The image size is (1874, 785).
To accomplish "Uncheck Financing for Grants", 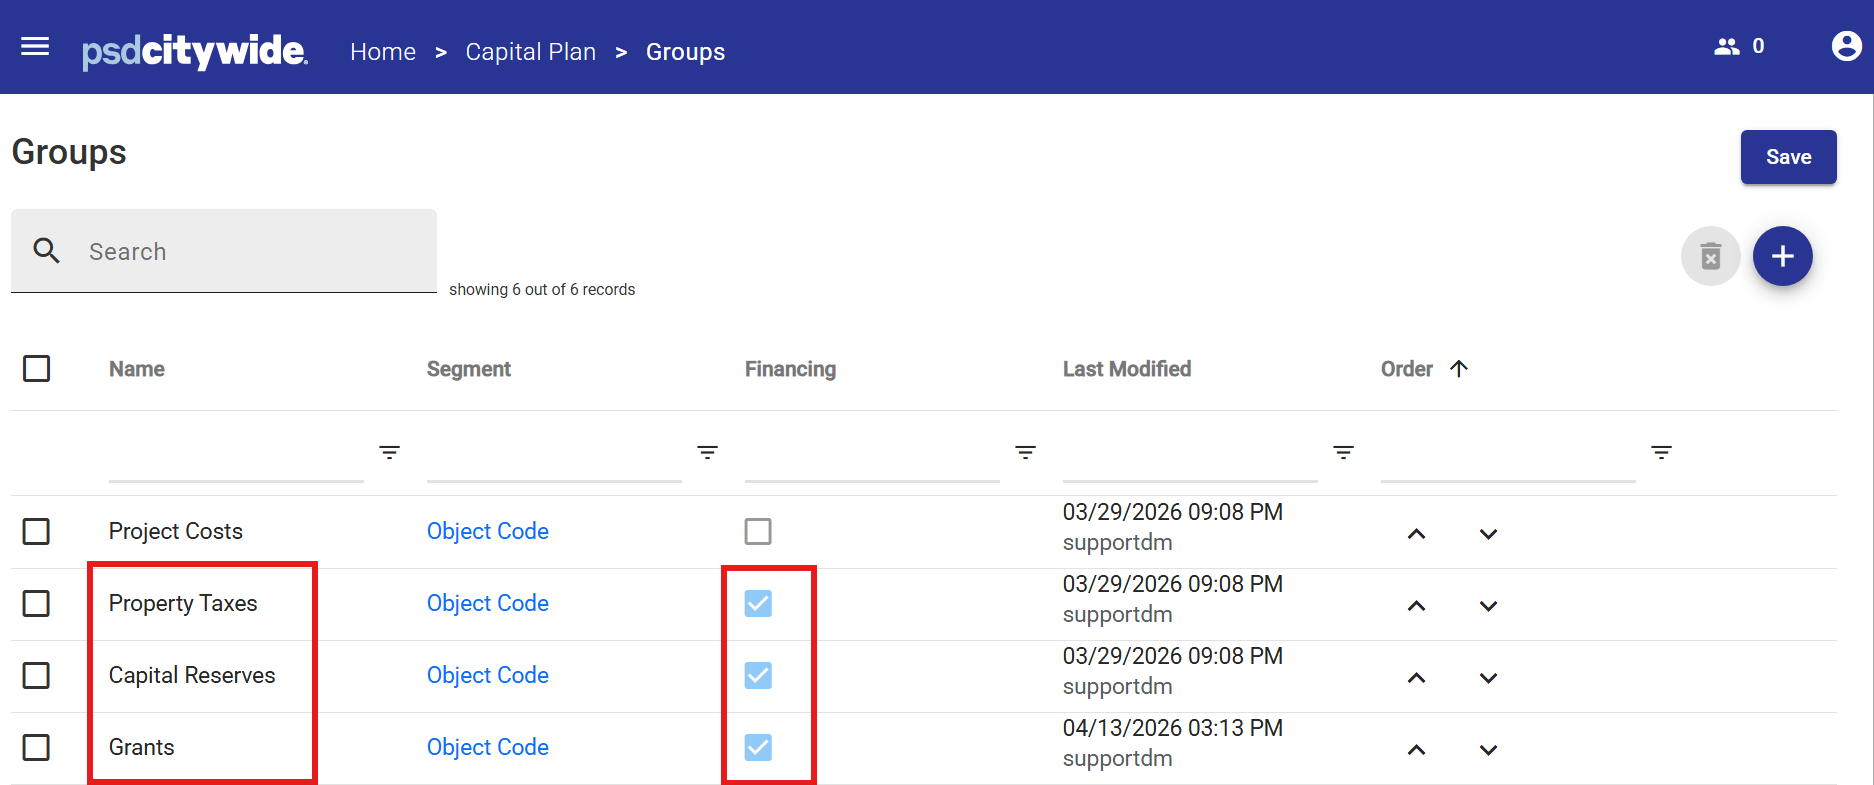I will tap(758, 747).
